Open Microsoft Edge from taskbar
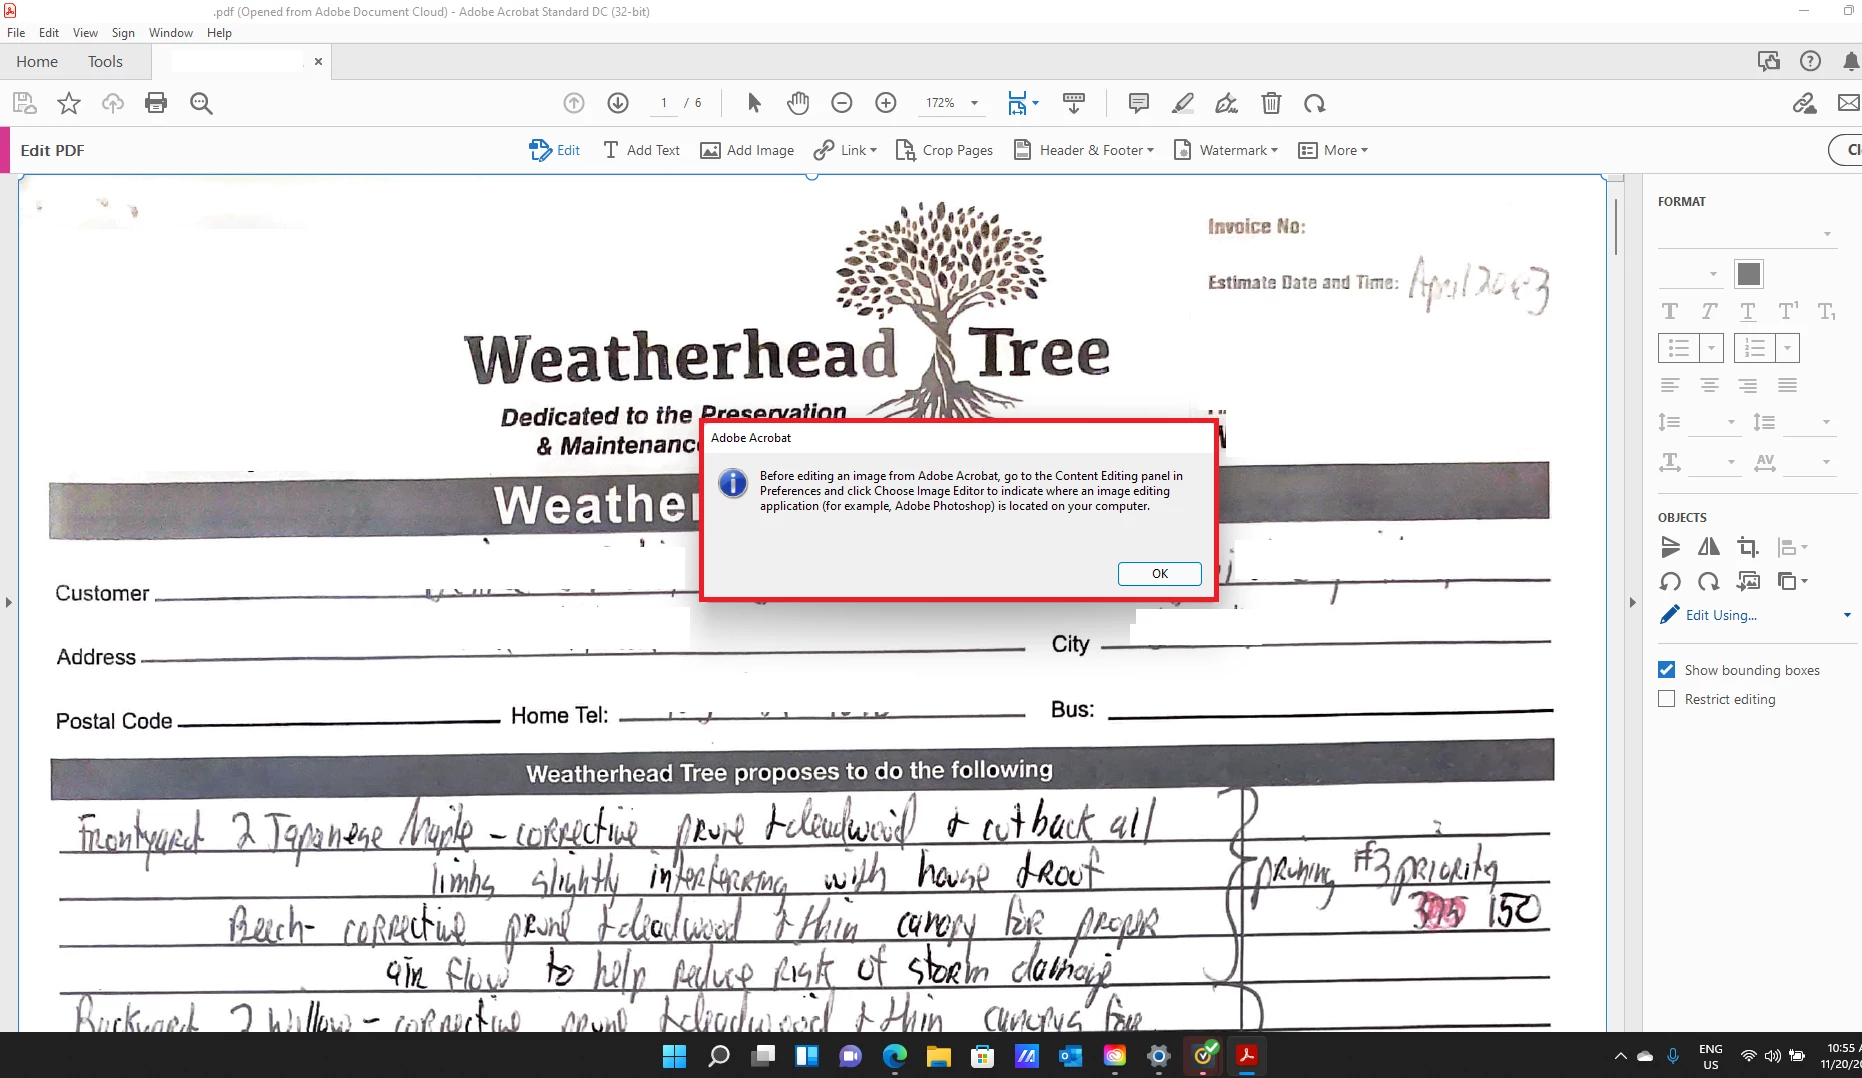 tap(894, 1055)
